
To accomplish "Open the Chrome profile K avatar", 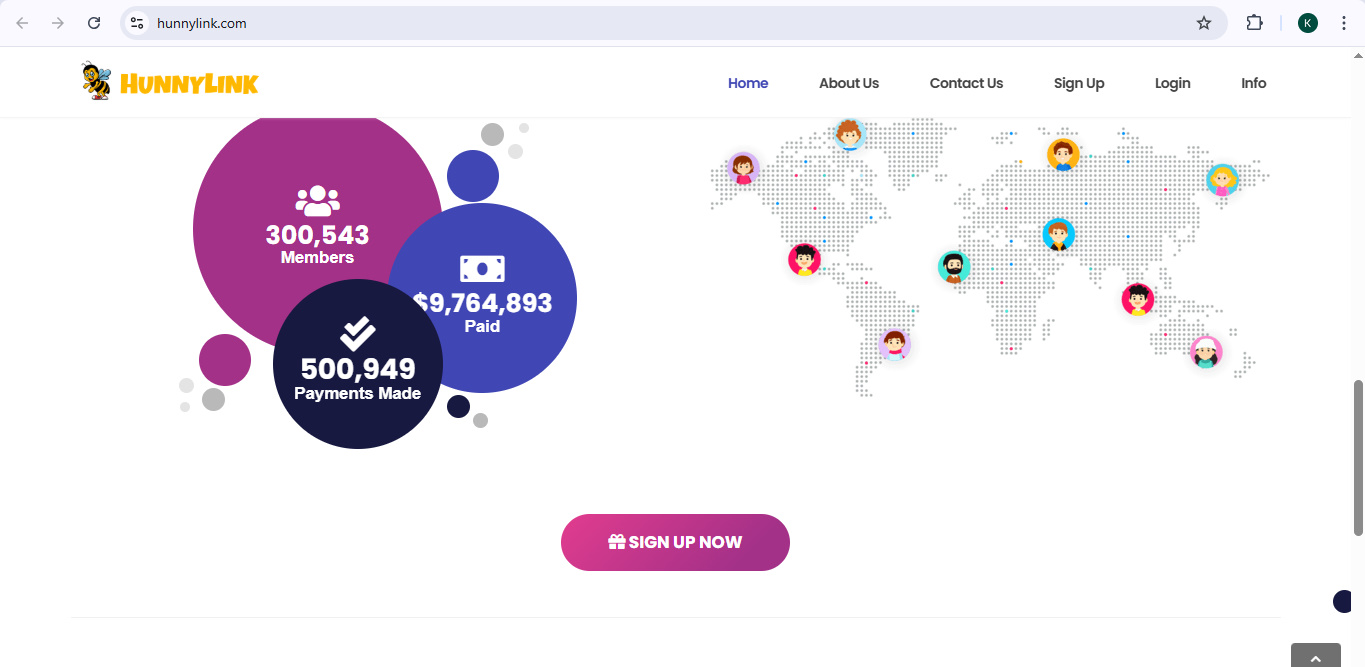I will pyautogui.click(x=1308, y=23).
